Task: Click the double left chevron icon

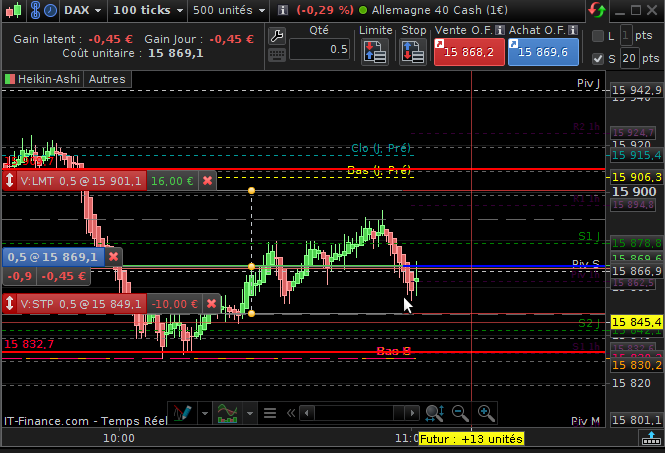Action: coord(291,413)
